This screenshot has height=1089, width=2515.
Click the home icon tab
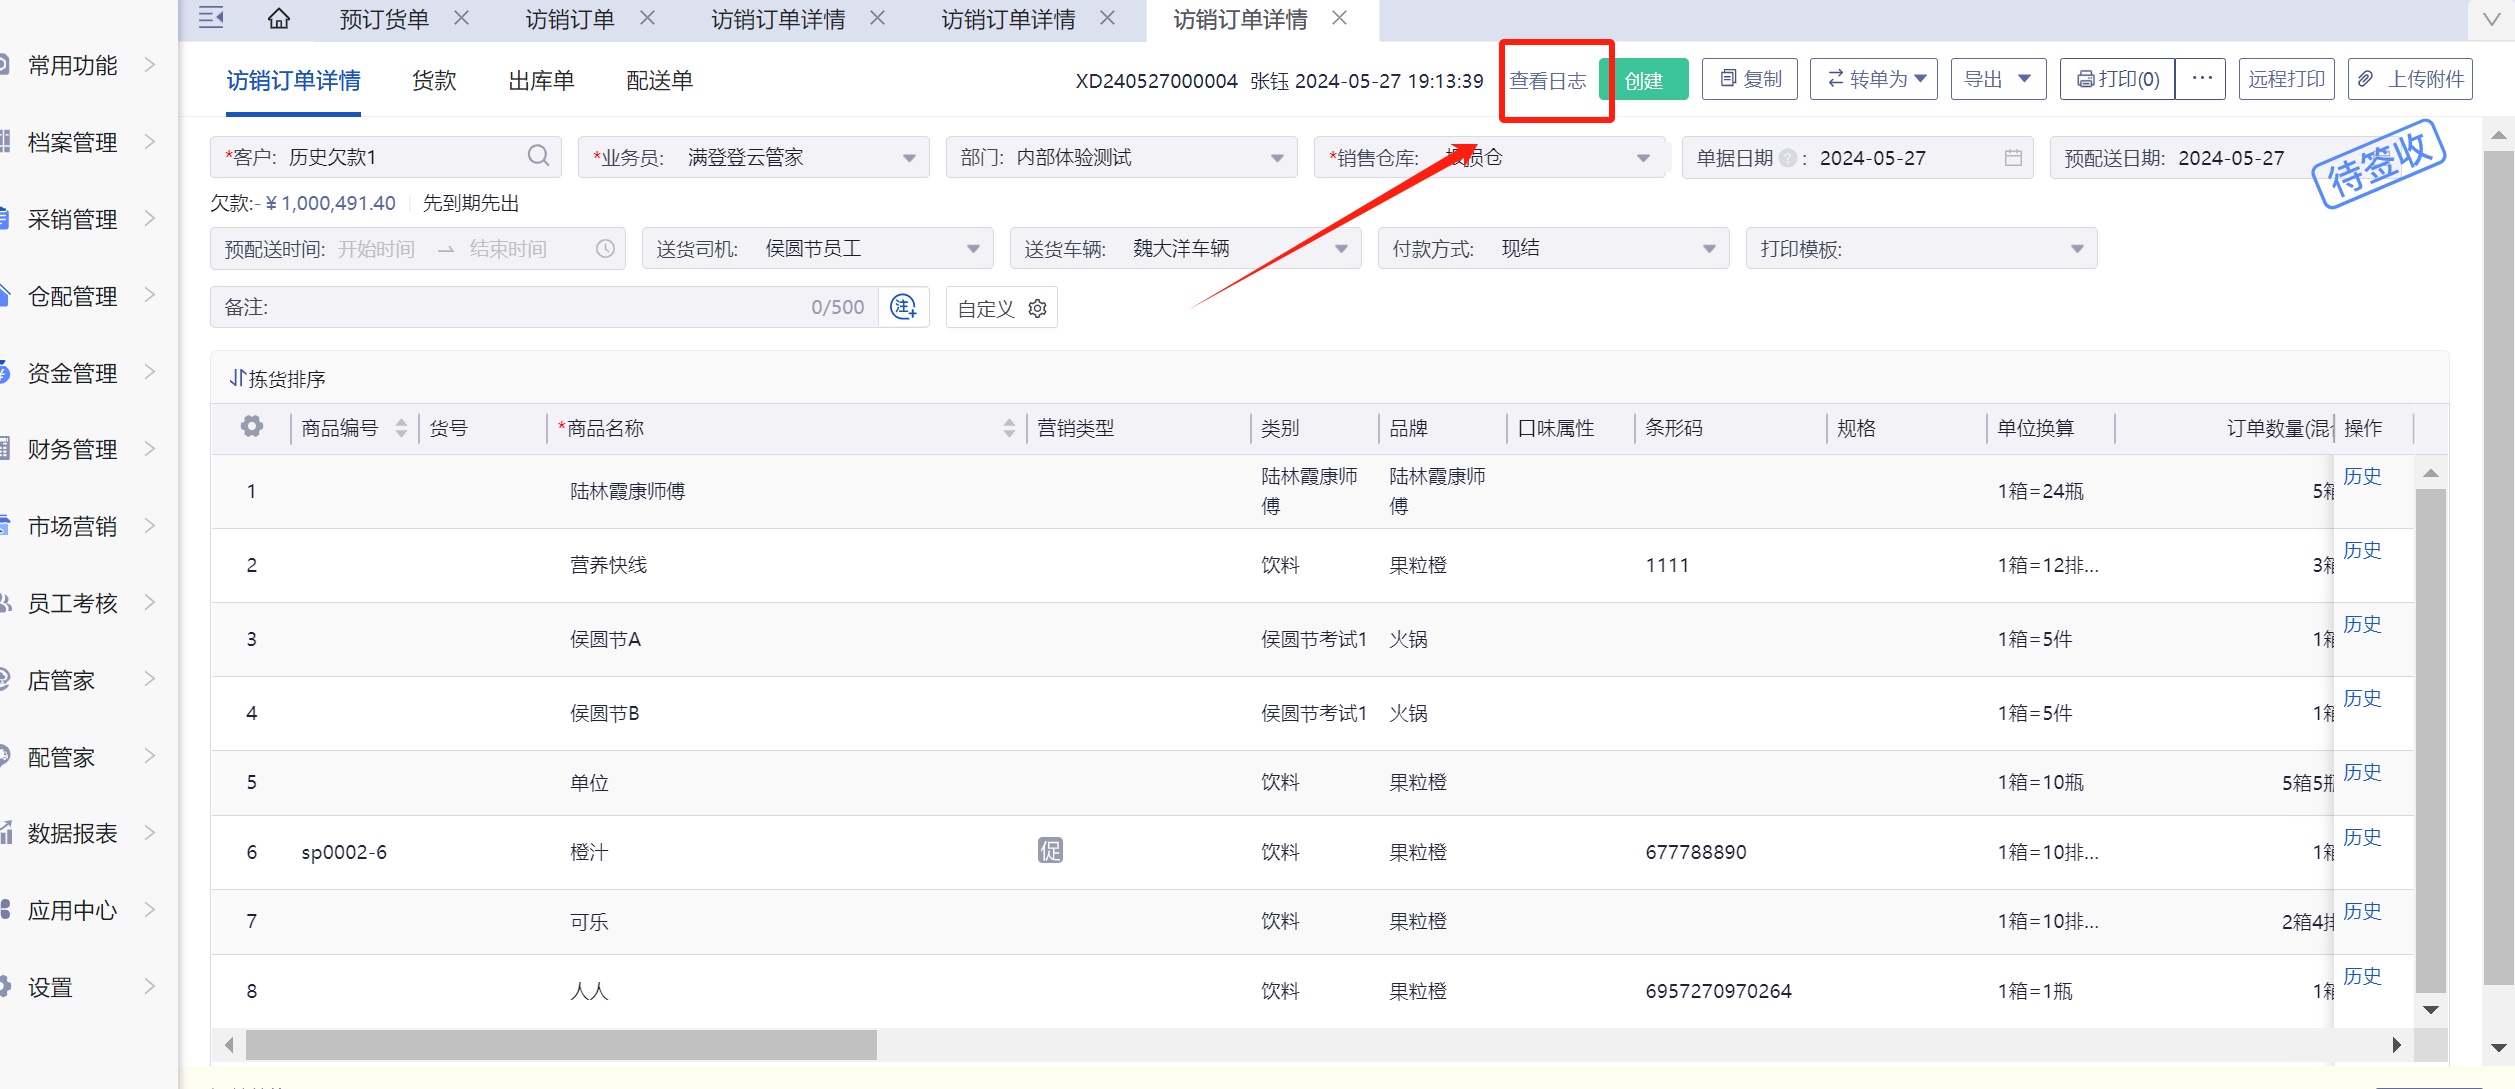[279, 19]
